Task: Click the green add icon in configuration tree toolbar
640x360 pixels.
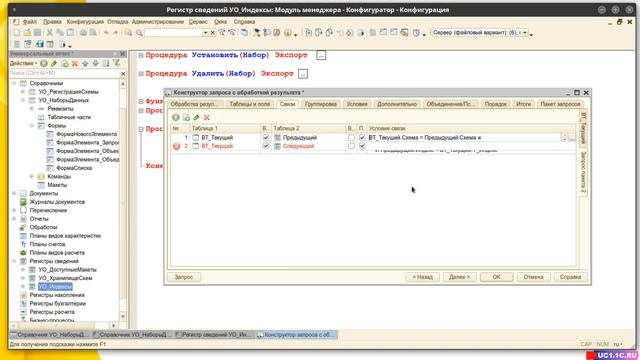Action: (x=44, y=63)
